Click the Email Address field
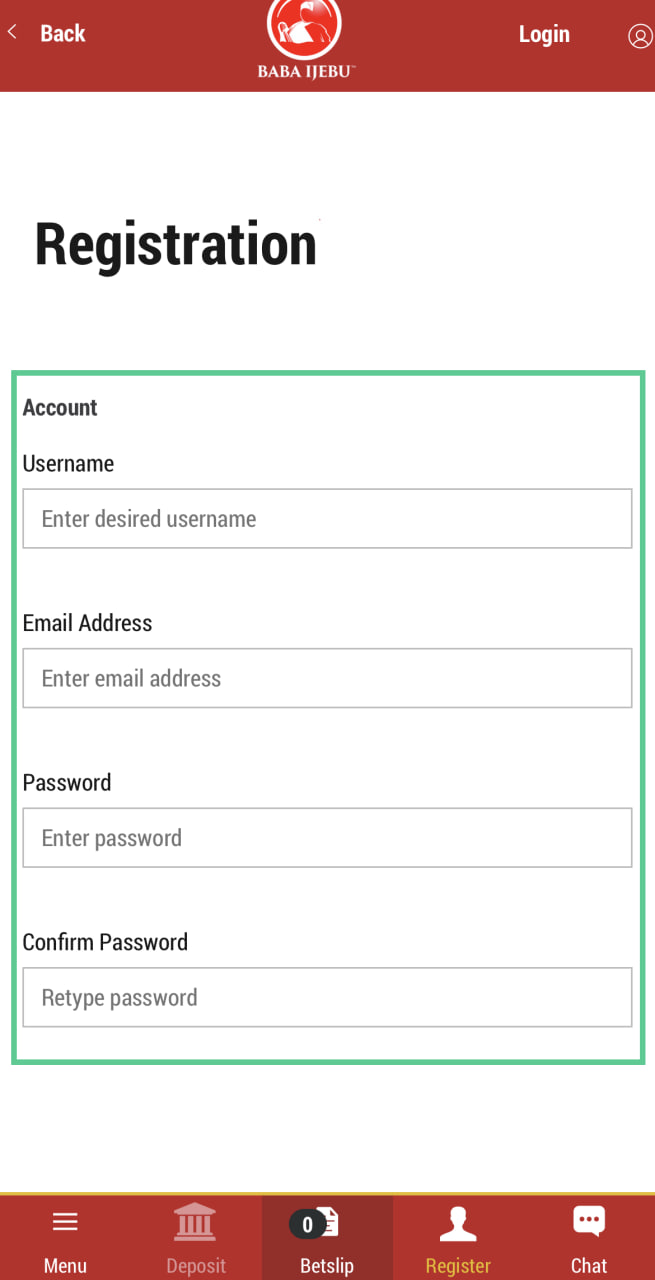The width and height of the screenshot is (655, 1280). [327, 678]
